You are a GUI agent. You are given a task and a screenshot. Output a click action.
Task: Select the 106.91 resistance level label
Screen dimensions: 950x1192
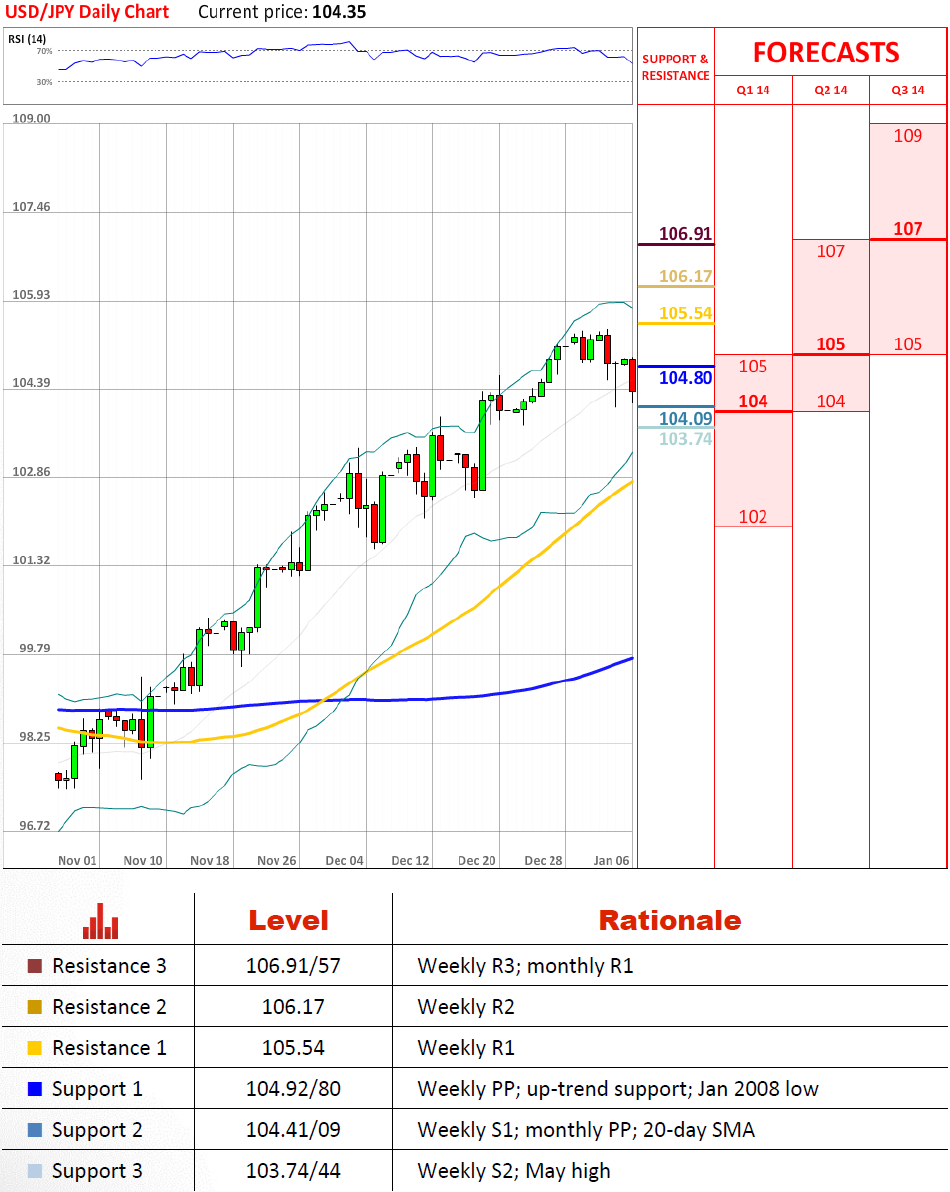685,234
